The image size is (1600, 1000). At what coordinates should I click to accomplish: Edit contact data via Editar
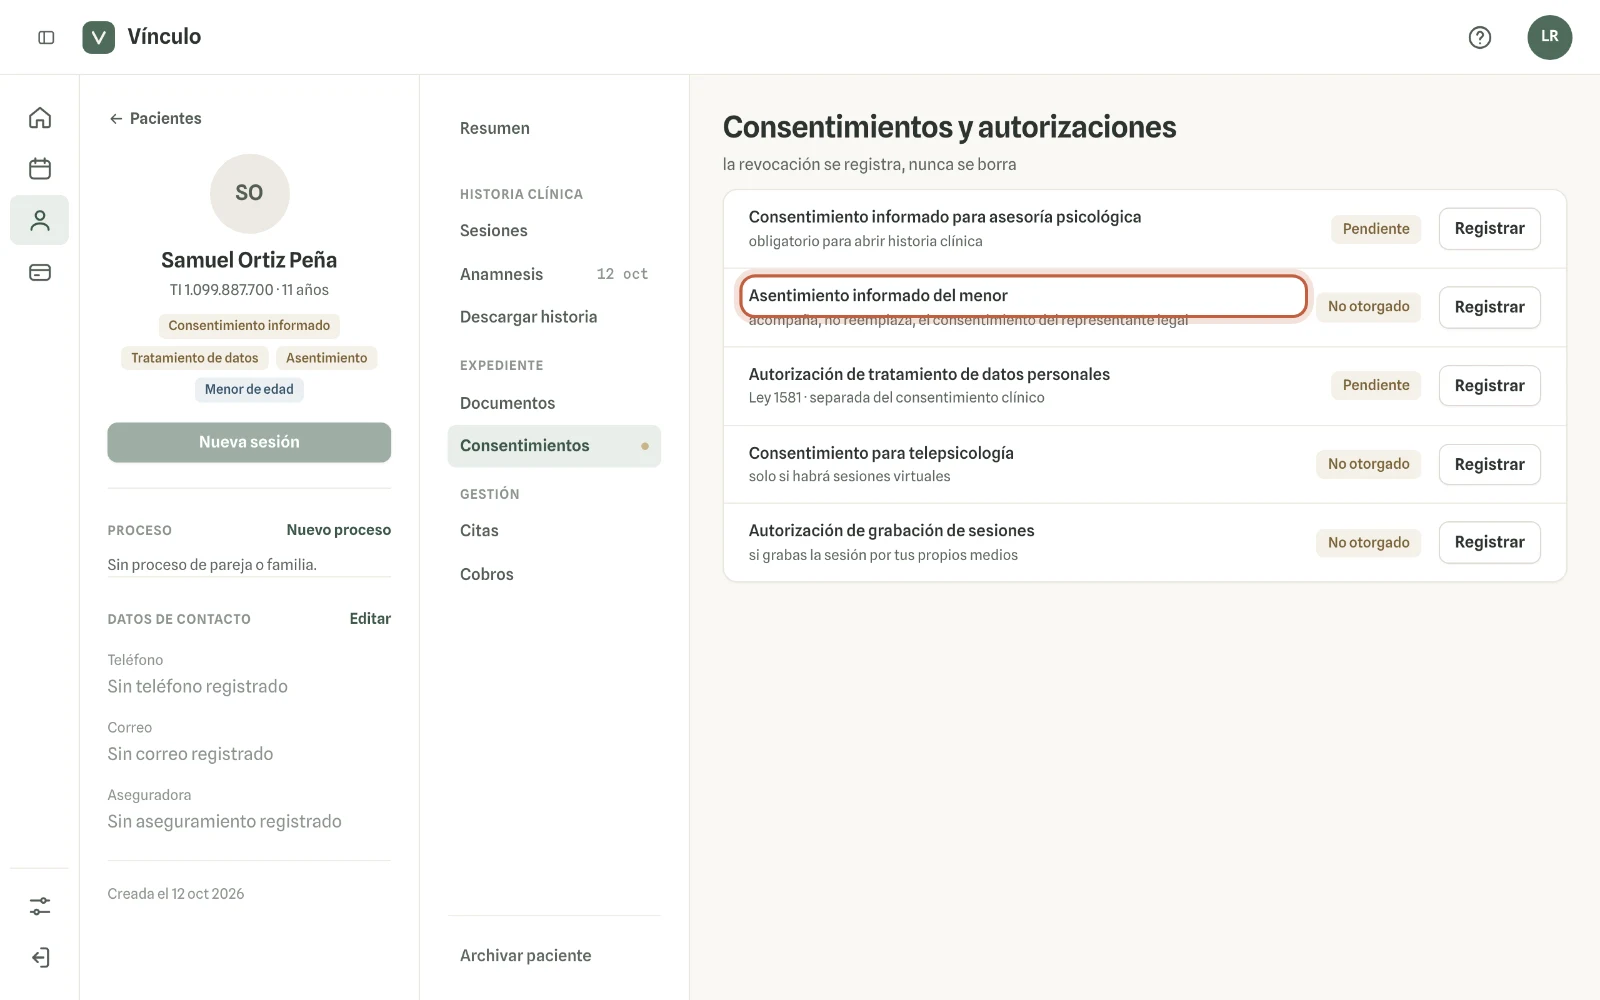point(370,619)
